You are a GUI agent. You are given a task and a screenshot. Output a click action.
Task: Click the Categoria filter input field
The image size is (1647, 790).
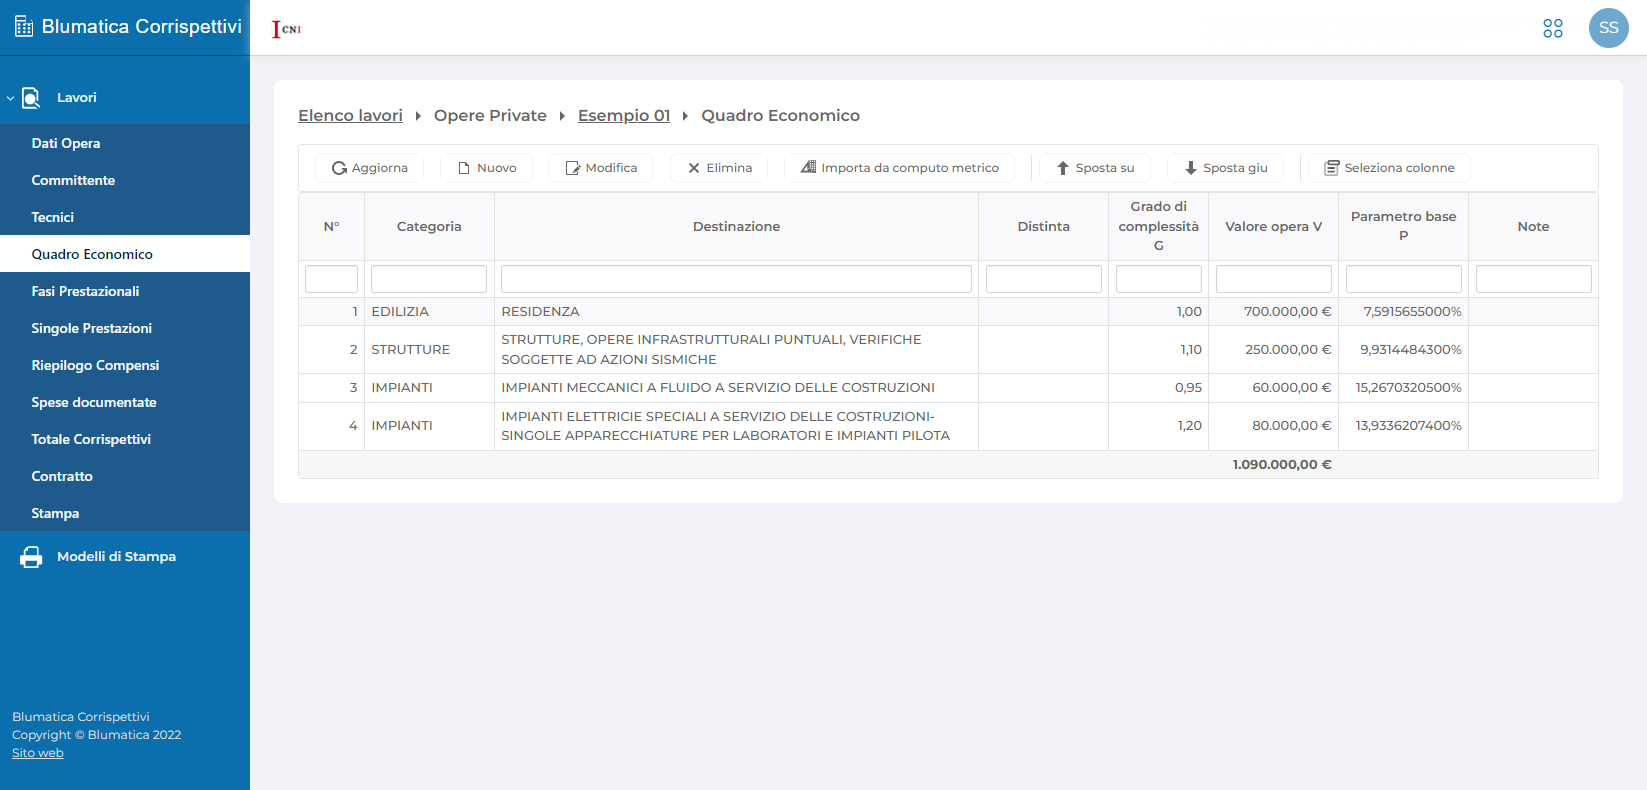tap(429, 279)
